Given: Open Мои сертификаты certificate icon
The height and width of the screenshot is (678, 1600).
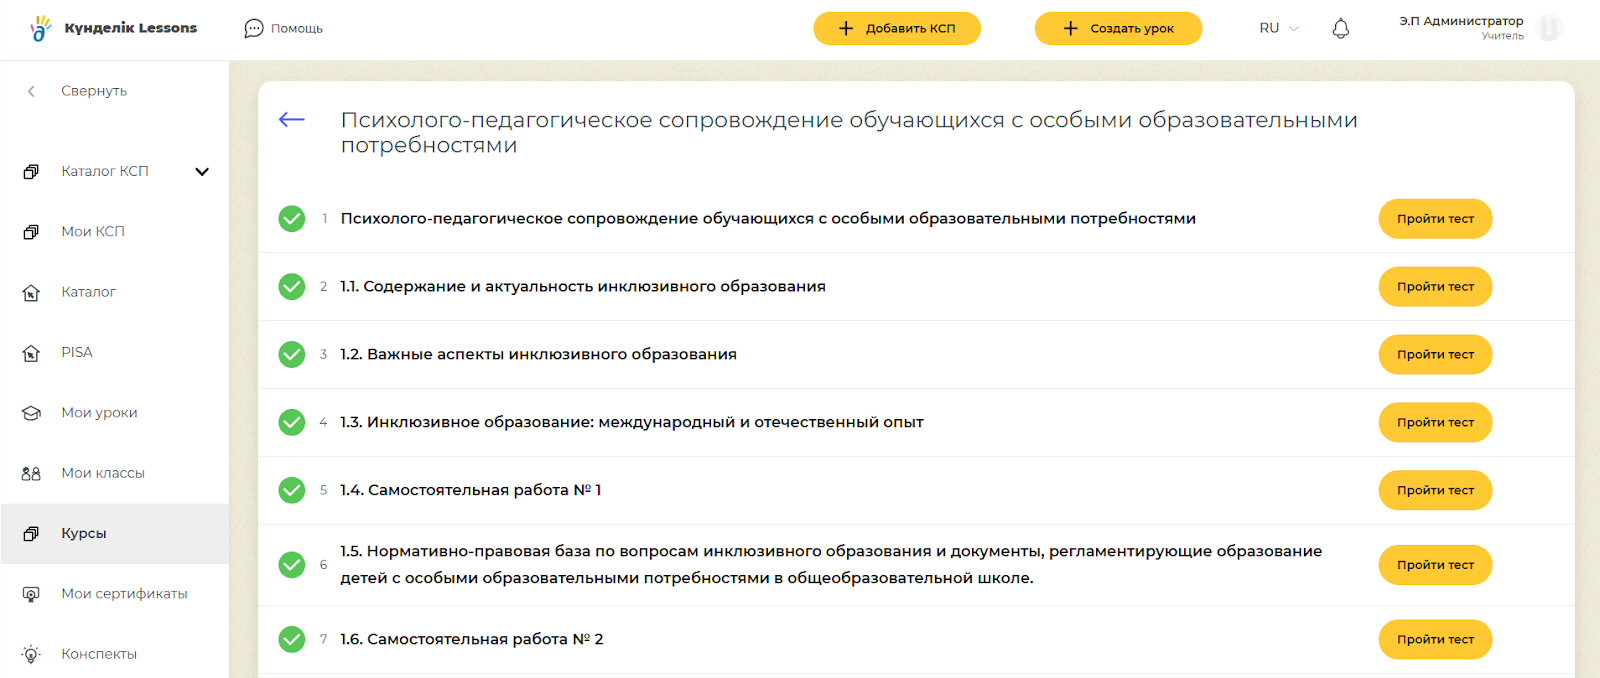Looking at the screenshot, I should click(31, 594).
